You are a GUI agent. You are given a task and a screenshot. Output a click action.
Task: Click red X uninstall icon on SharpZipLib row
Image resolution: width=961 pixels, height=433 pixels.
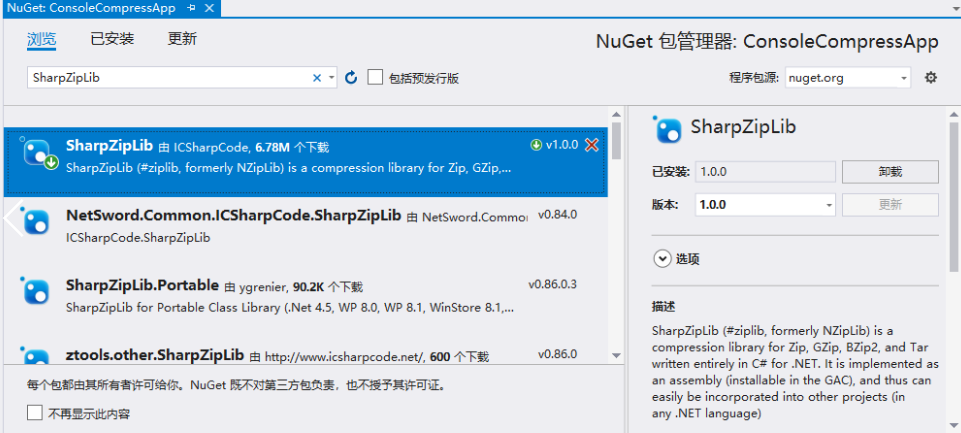[591, 145]
